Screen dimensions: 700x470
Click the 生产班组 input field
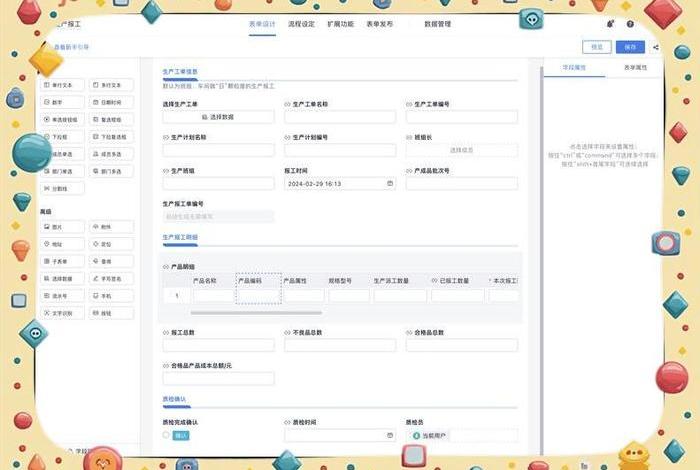[218, 183]
